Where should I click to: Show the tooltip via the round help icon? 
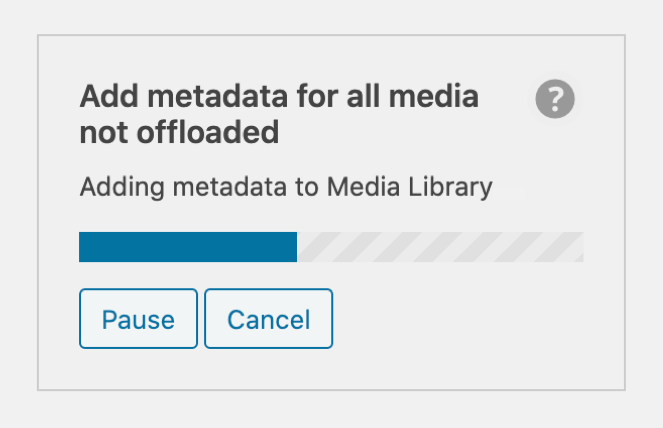click(x=555, y=99)
